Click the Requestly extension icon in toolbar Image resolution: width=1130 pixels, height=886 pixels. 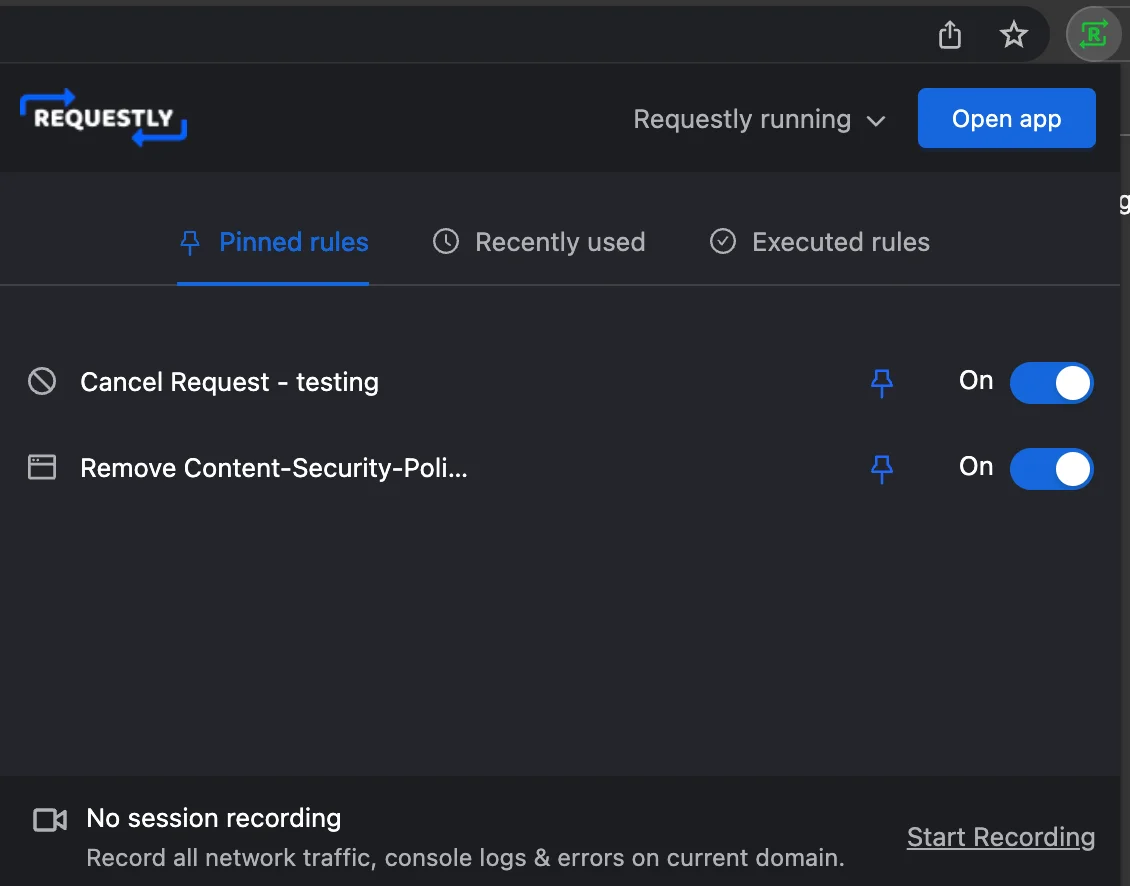click(1093, 34)
